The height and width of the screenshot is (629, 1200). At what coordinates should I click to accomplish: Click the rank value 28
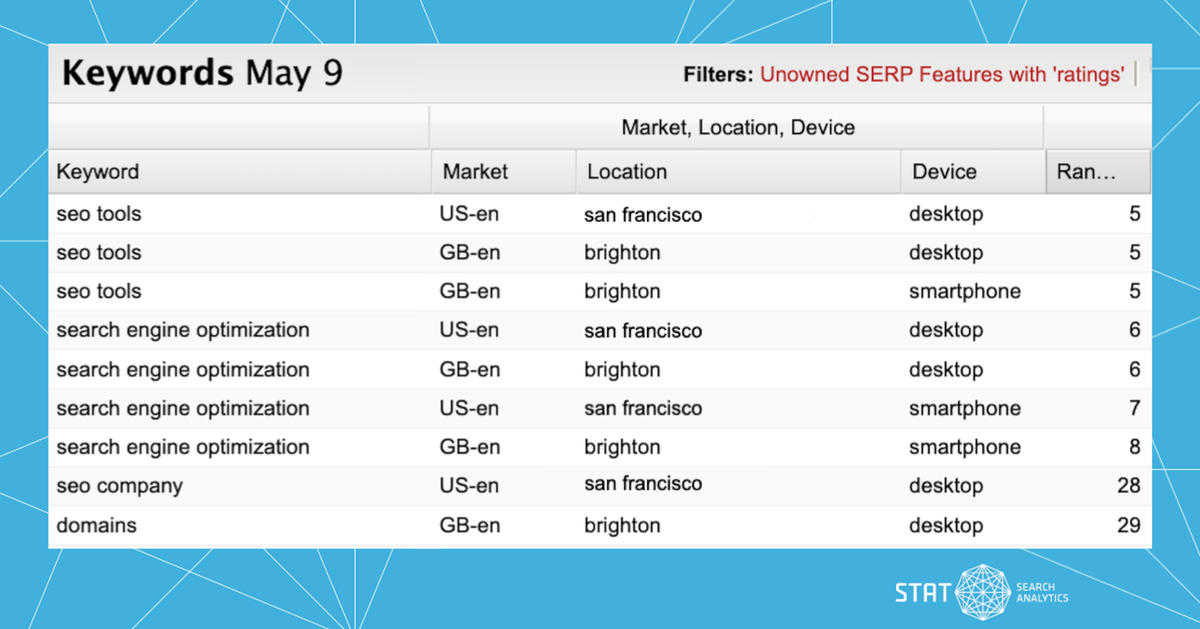[1128, 486]
